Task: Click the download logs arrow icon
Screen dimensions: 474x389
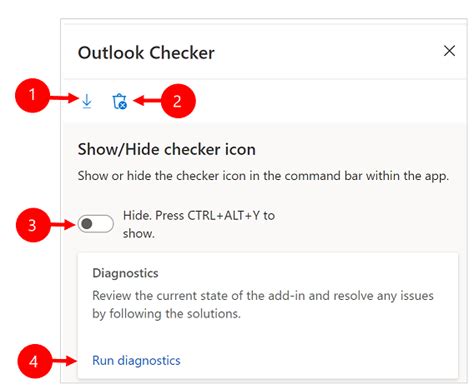Action: click(87, 101)
